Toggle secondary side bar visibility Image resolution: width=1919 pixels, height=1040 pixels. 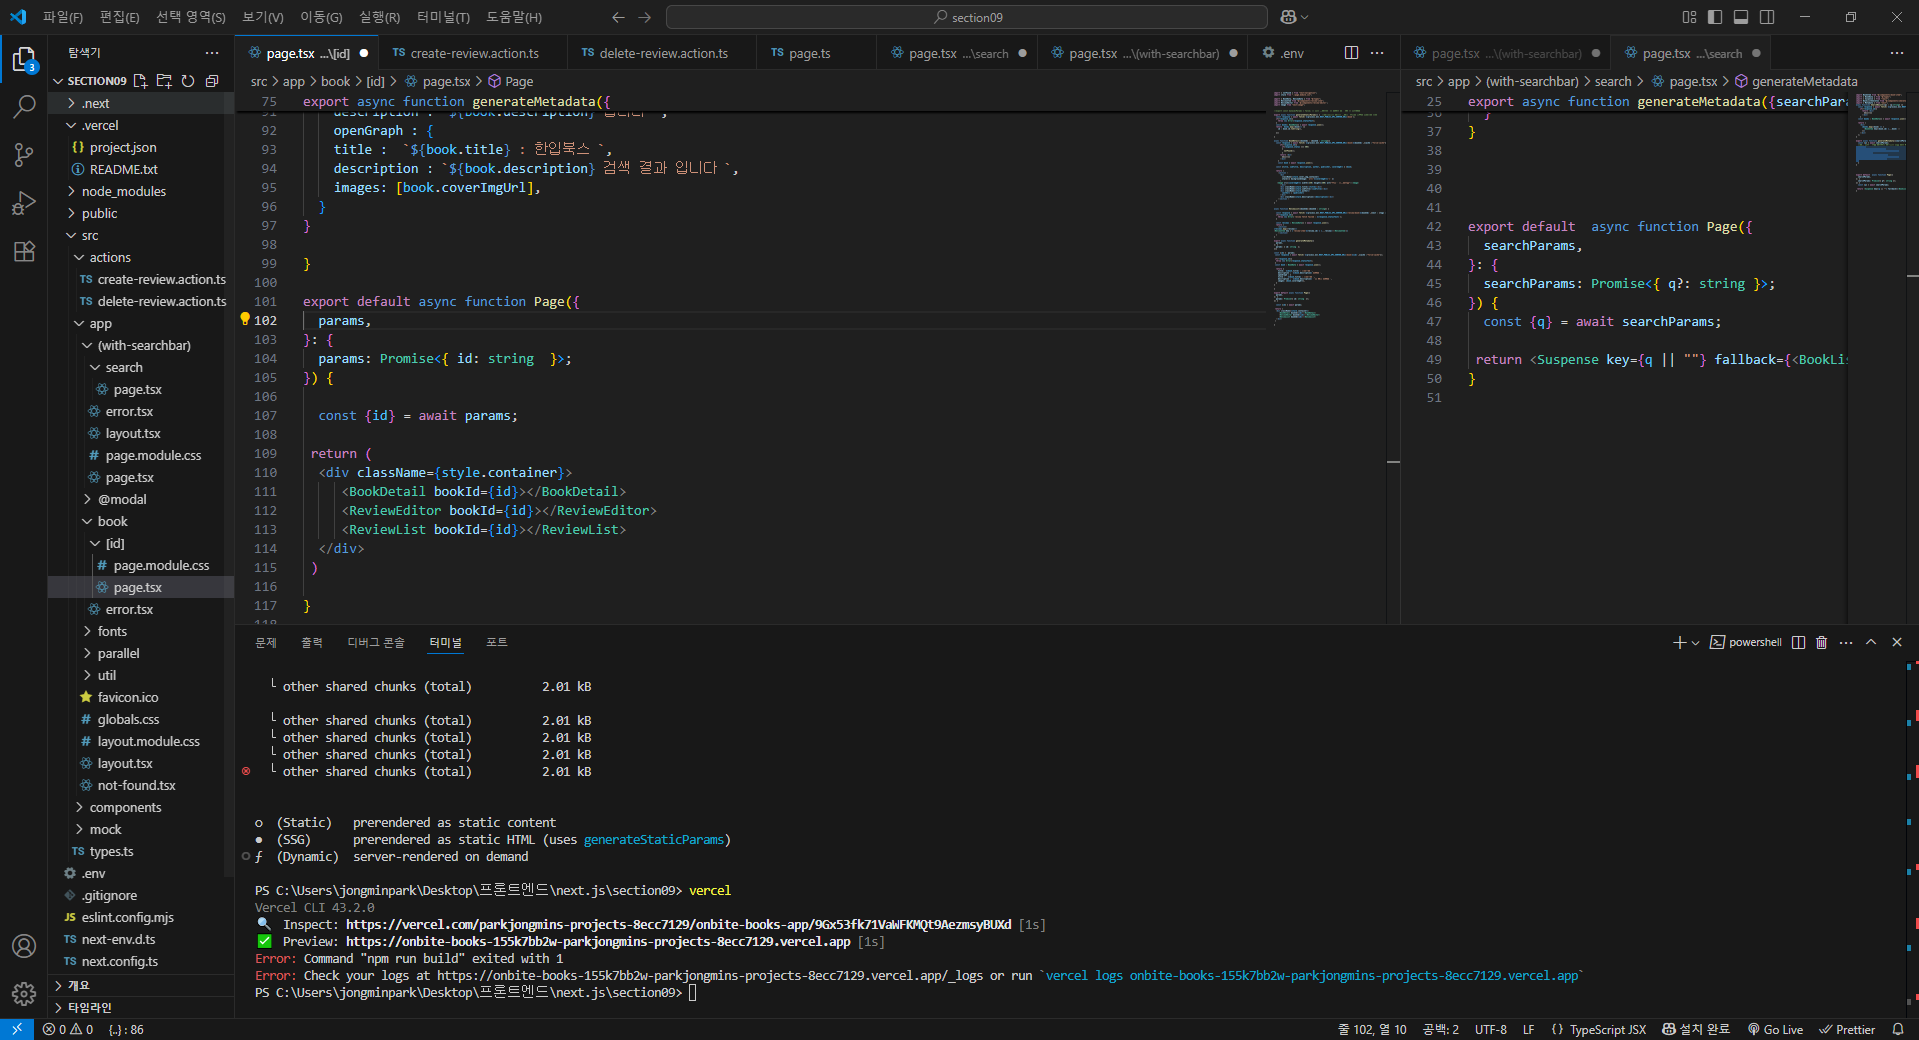[x=1767, y=17]
